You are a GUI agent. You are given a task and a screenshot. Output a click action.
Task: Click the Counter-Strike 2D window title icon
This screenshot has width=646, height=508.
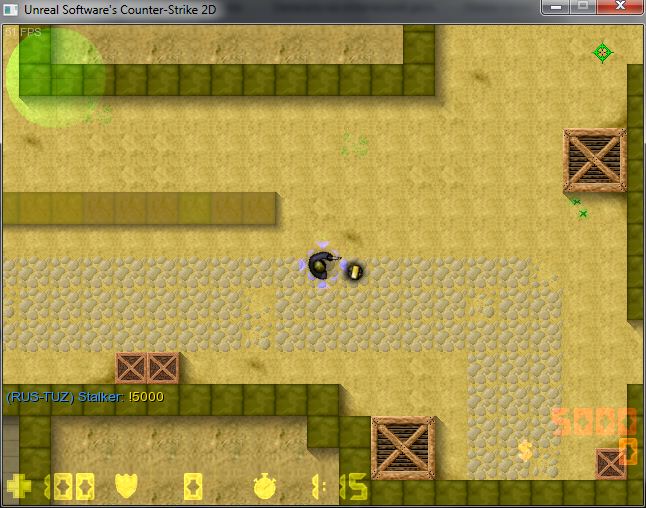point(11,9)
